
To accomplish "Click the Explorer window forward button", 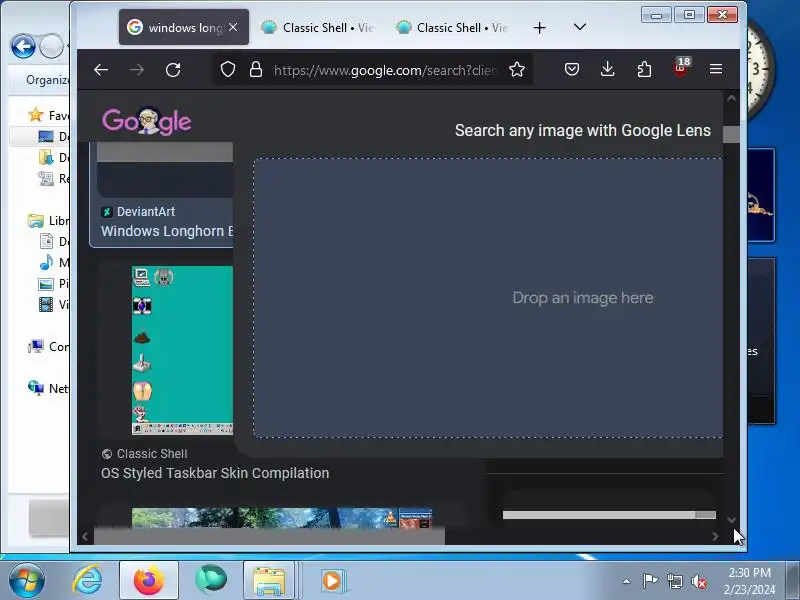I will (x=51, y=47).
